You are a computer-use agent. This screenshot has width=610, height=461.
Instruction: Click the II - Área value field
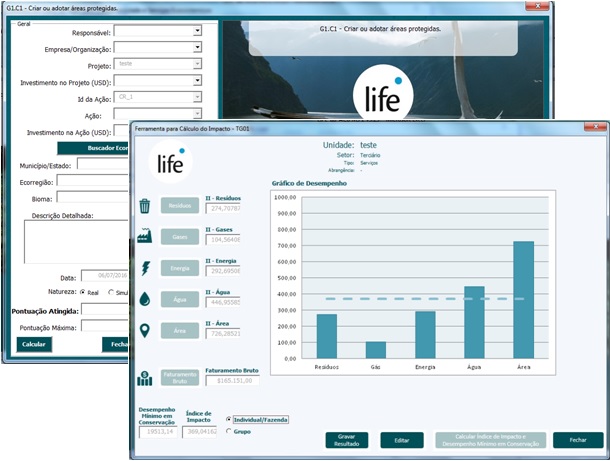pyautogui.click(x=223, y=333)
